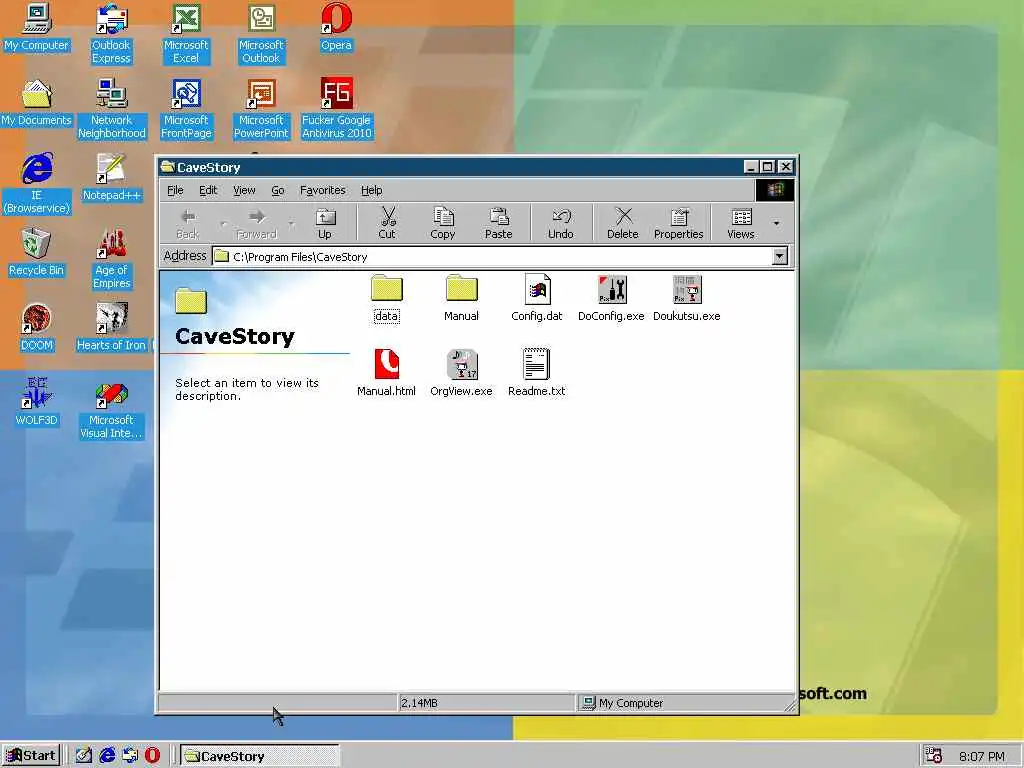This screenshot has height=768, width=1024.
Task: Expand the address bar dropdown
Action: click(780, 257)
